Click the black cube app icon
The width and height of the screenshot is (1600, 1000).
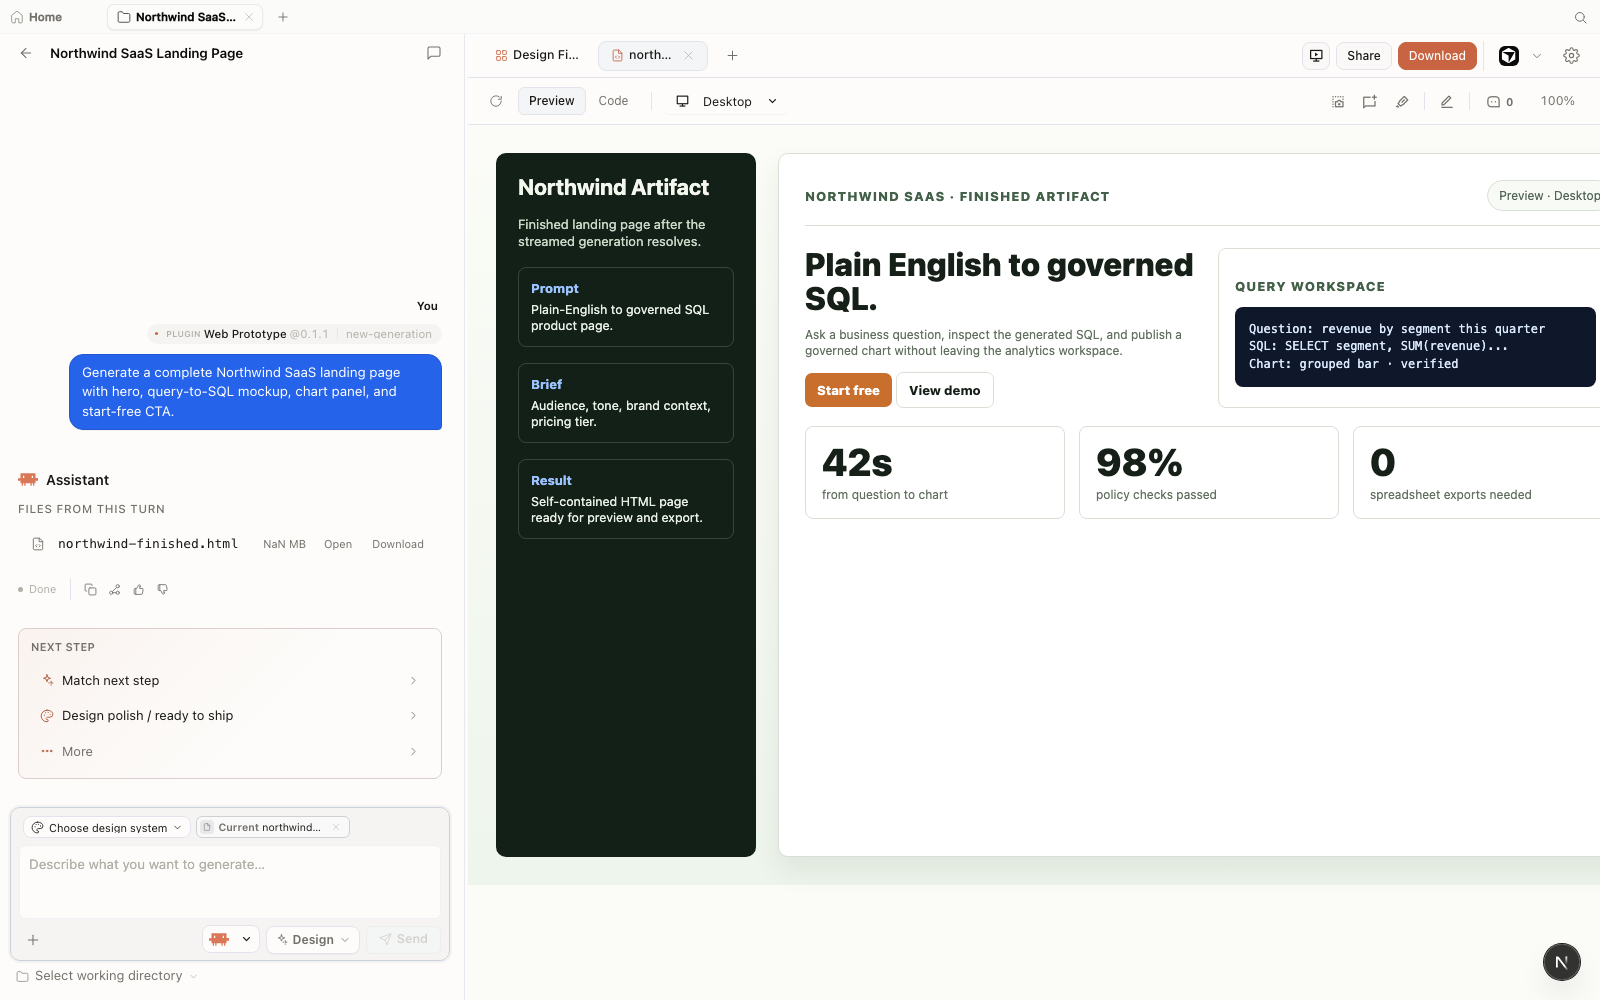pos(1509,56)
